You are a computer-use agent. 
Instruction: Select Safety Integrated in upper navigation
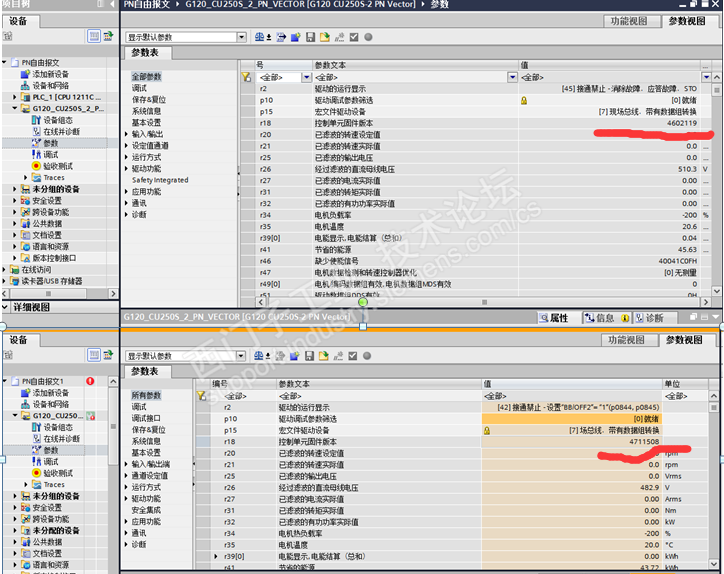click(160, 180)
